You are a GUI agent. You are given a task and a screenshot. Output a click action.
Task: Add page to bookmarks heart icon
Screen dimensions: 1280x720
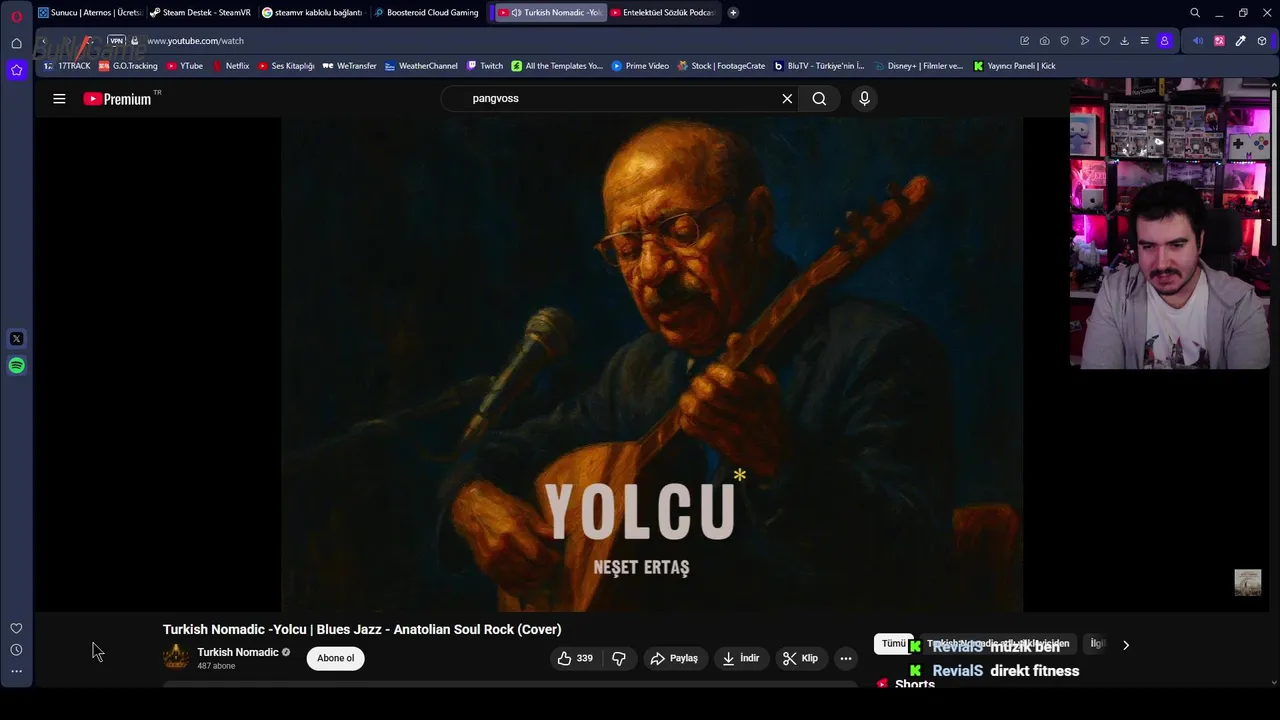point(1104,41)
